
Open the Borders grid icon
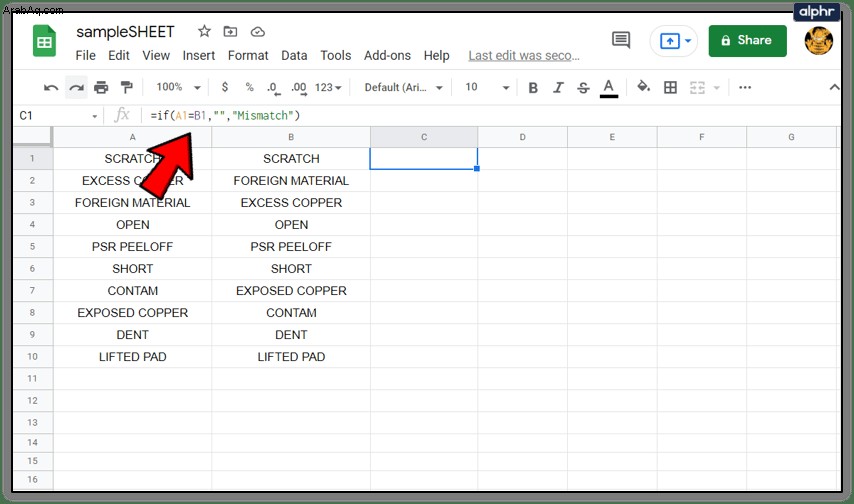click(670, 87)
